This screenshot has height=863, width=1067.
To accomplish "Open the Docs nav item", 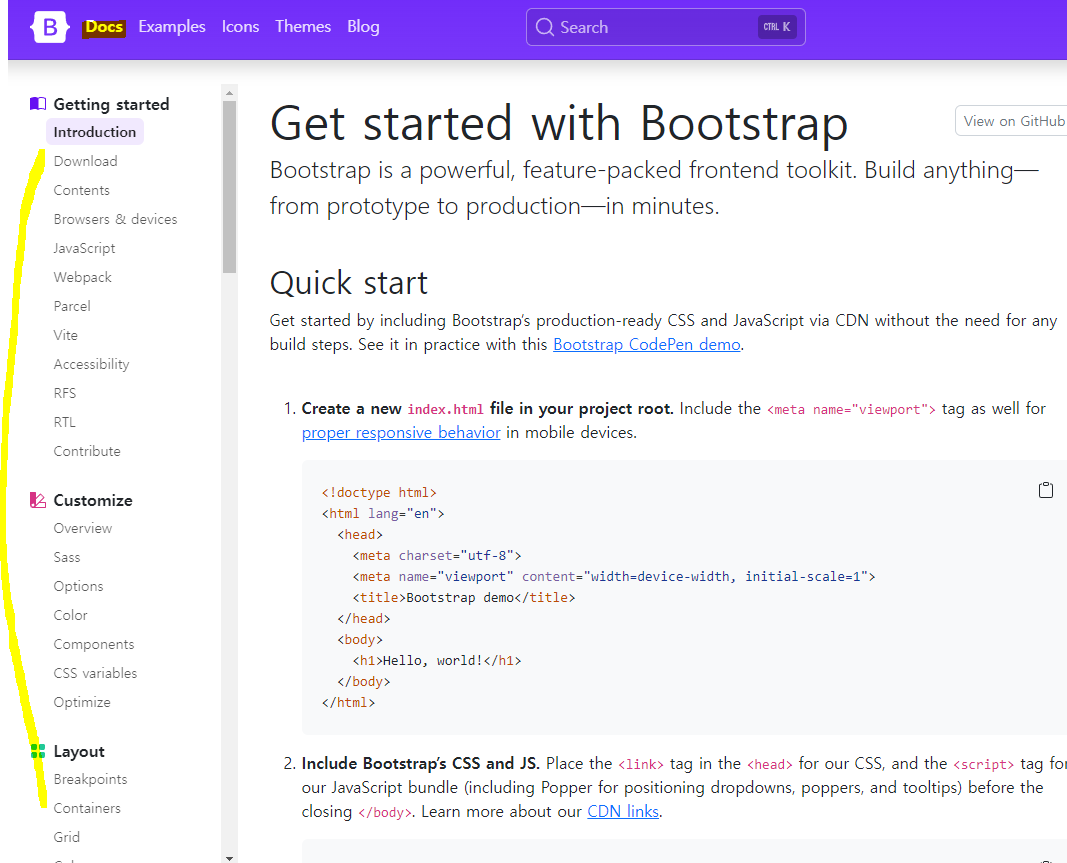I will [104, 27].
